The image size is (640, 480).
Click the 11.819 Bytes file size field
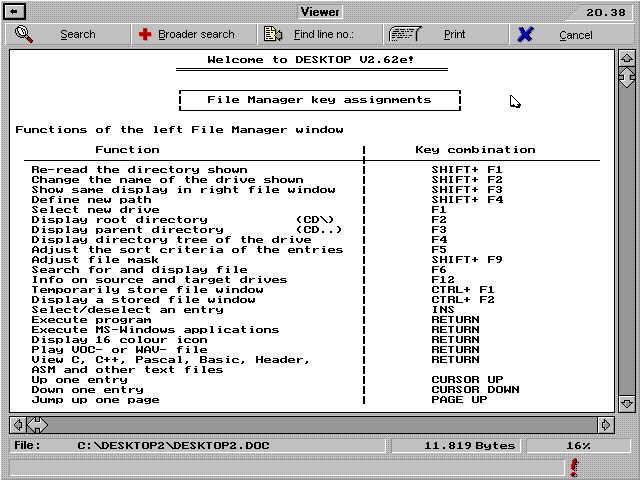click(456, 445)
